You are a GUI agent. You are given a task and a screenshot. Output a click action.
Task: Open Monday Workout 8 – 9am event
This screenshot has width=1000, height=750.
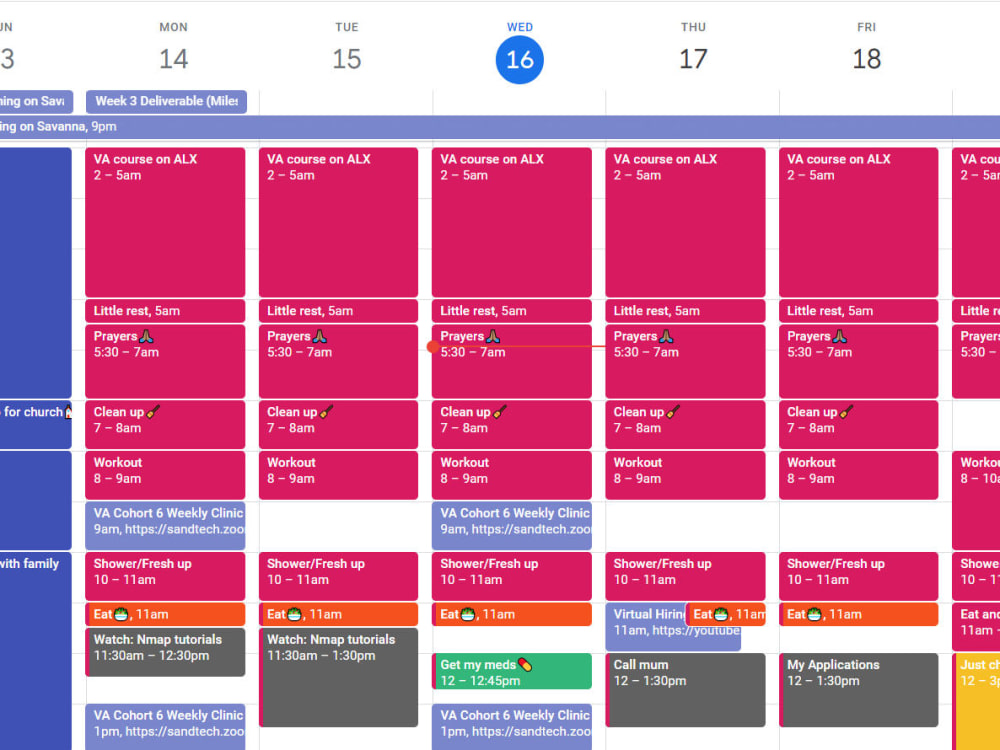[165, 475]
